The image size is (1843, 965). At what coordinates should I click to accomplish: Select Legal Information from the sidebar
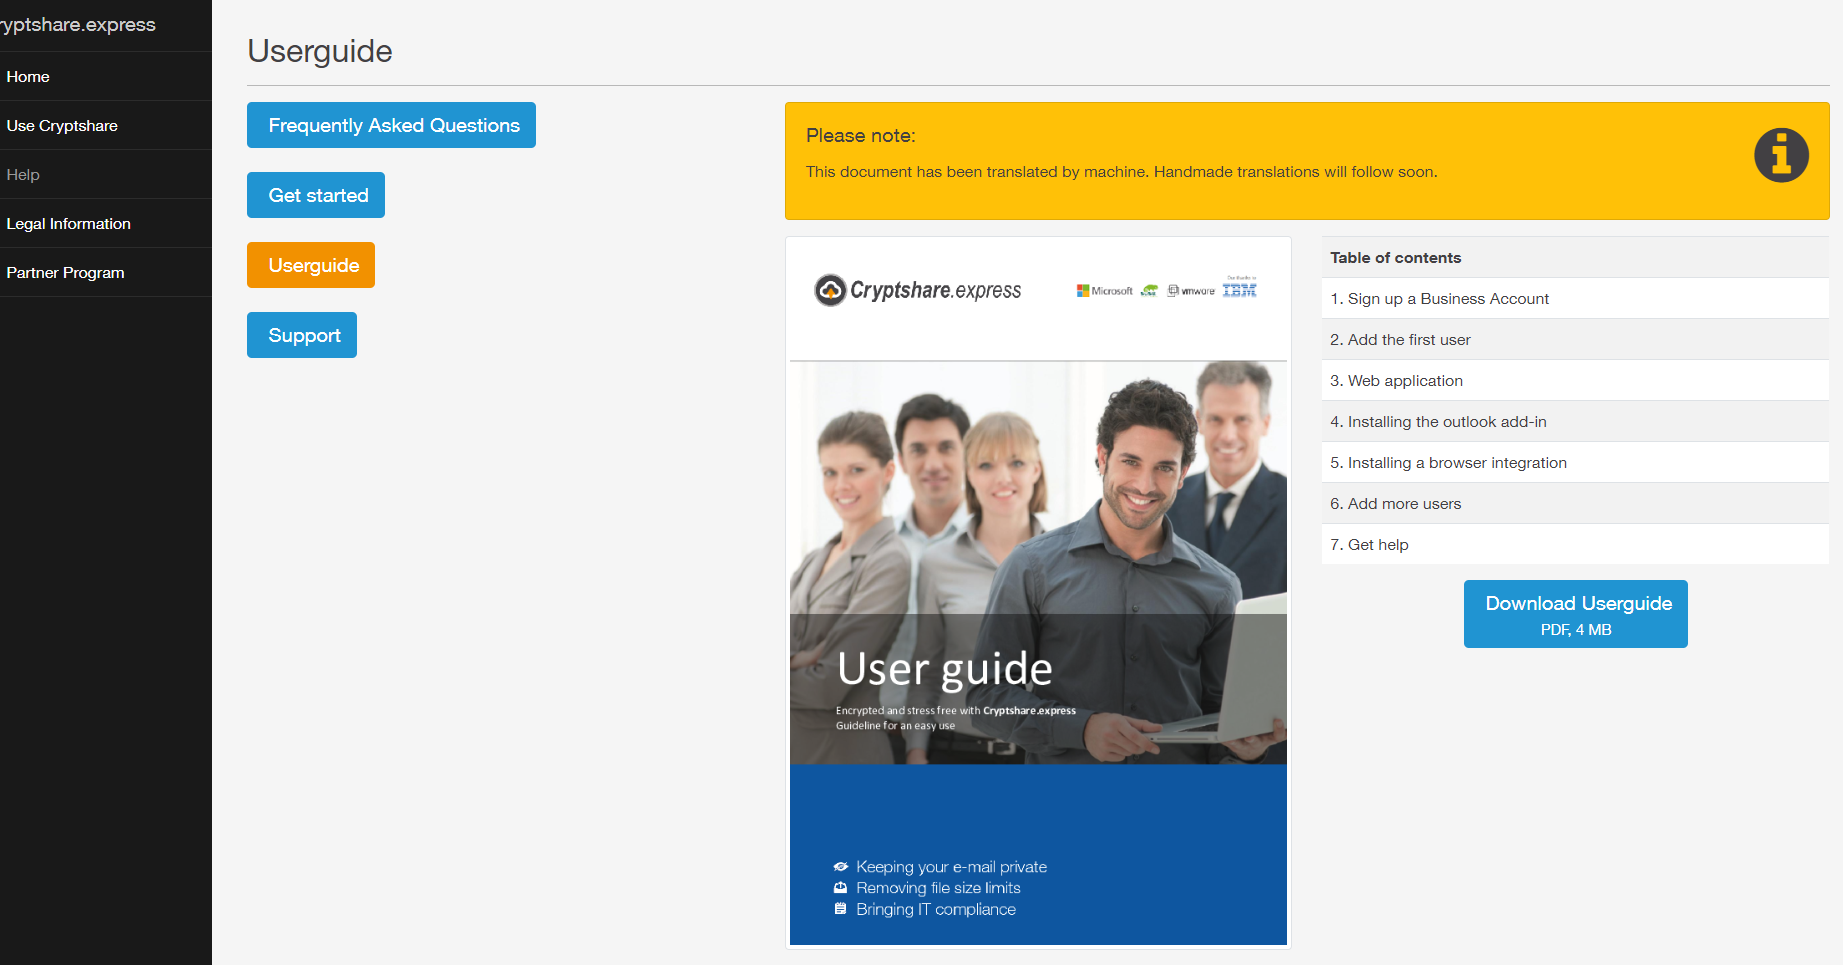click(68, 223)
